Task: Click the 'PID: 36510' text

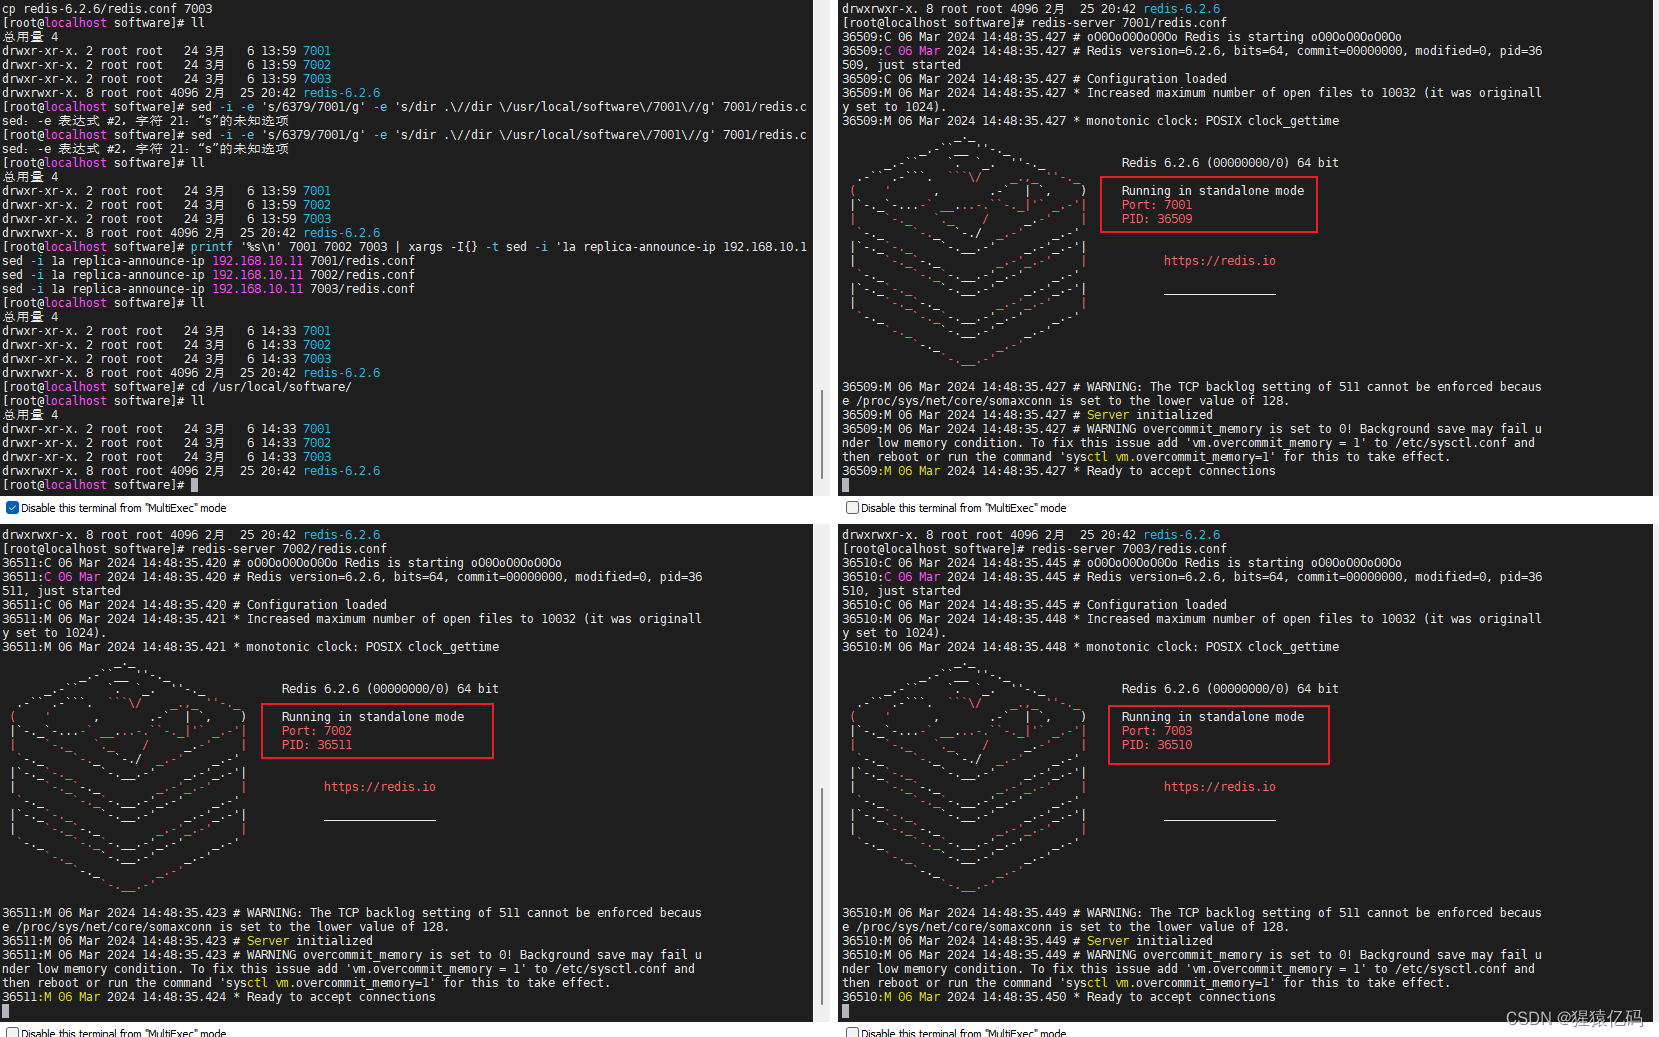Action: (x=1156, y=745)
